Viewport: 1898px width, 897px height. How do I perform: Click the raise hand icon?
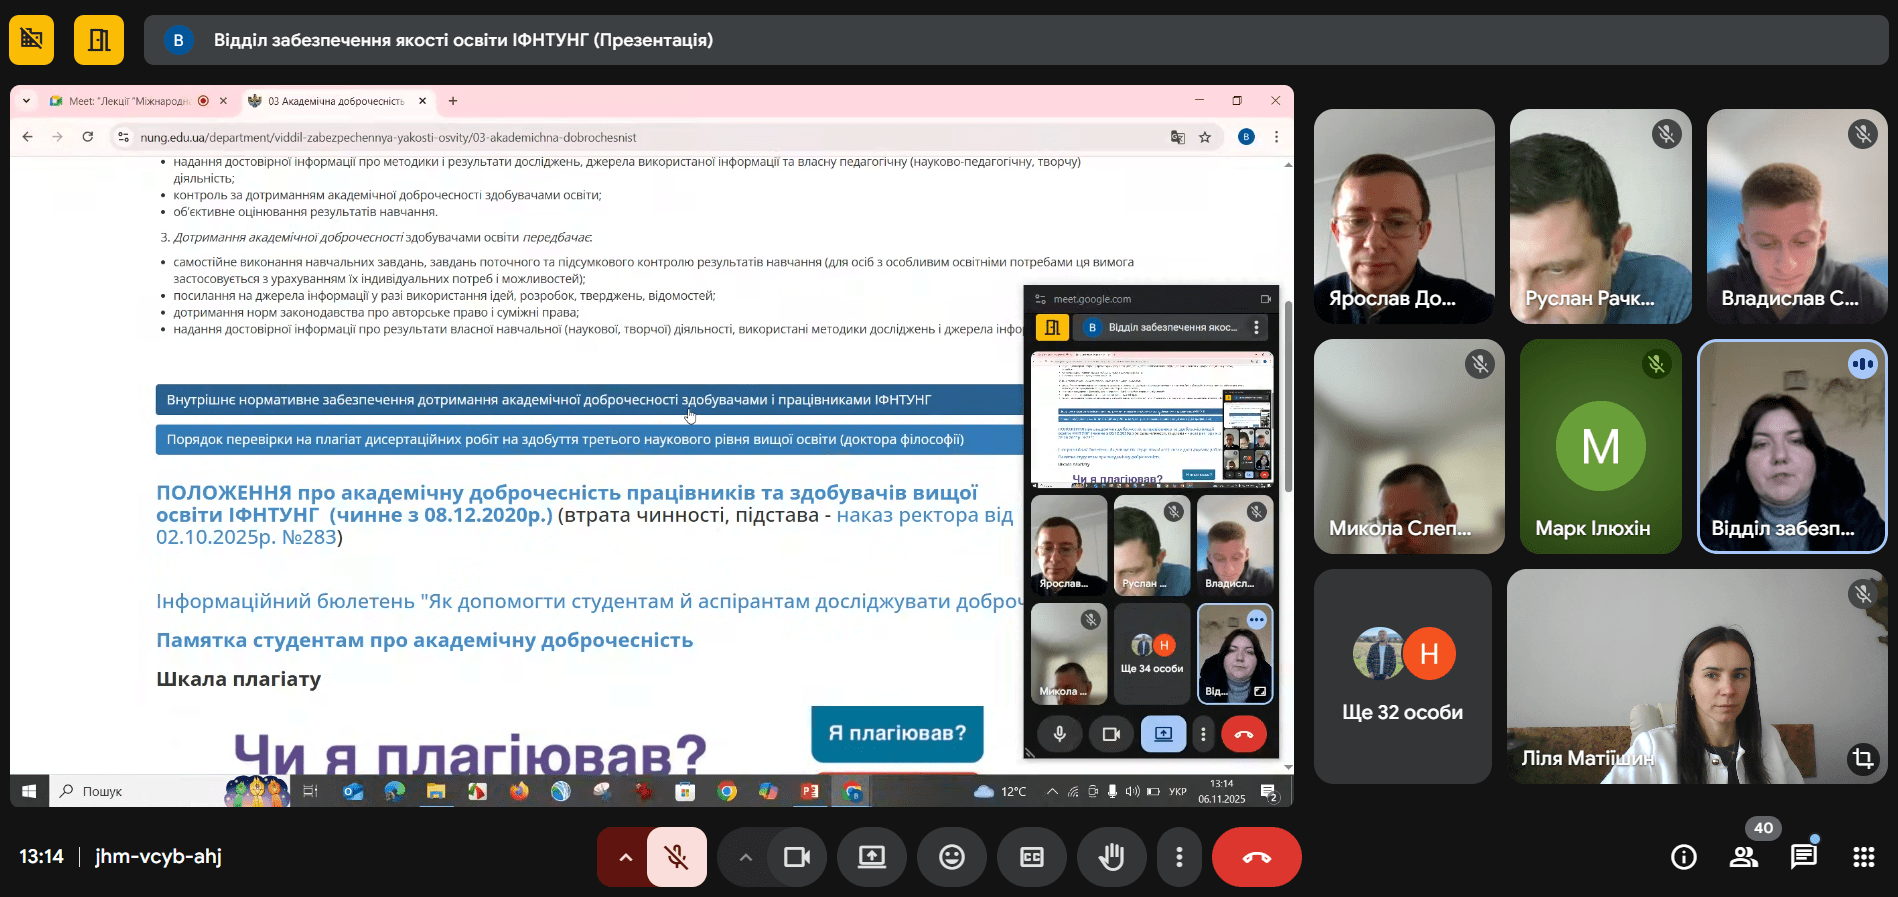coord(1111,857)
